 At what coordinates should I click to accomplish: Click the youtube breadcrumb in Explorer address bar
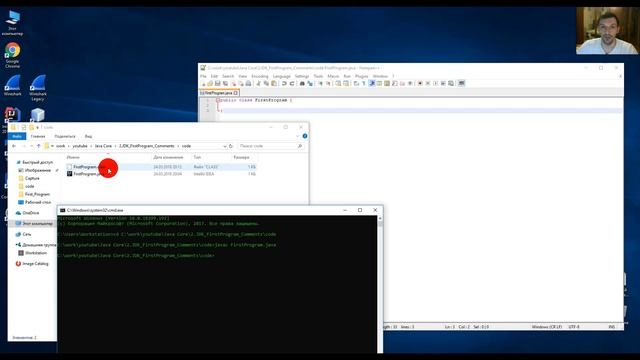(x=80, y=146)
